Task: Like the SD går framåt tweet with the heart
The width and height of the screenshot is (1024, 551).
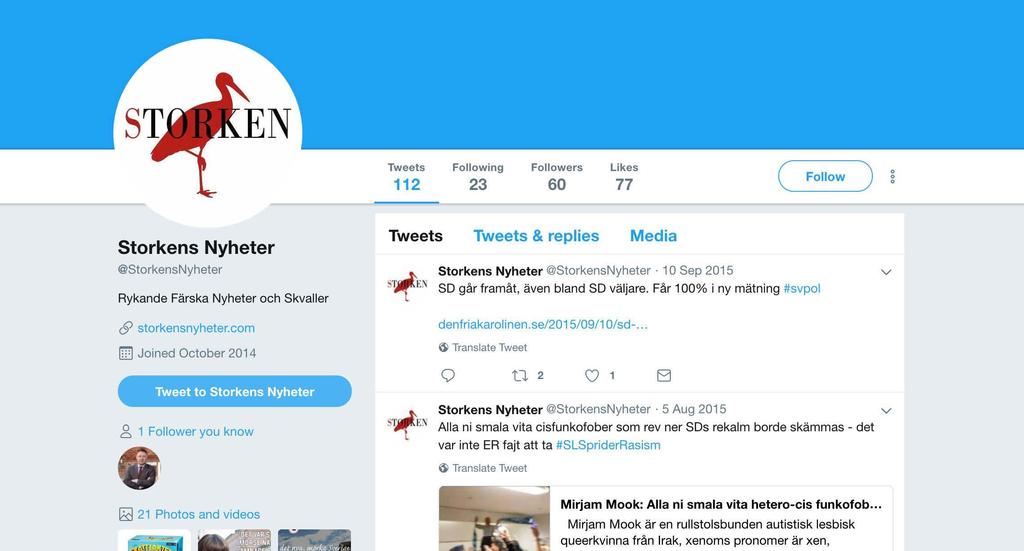Action: pos(592,375)
